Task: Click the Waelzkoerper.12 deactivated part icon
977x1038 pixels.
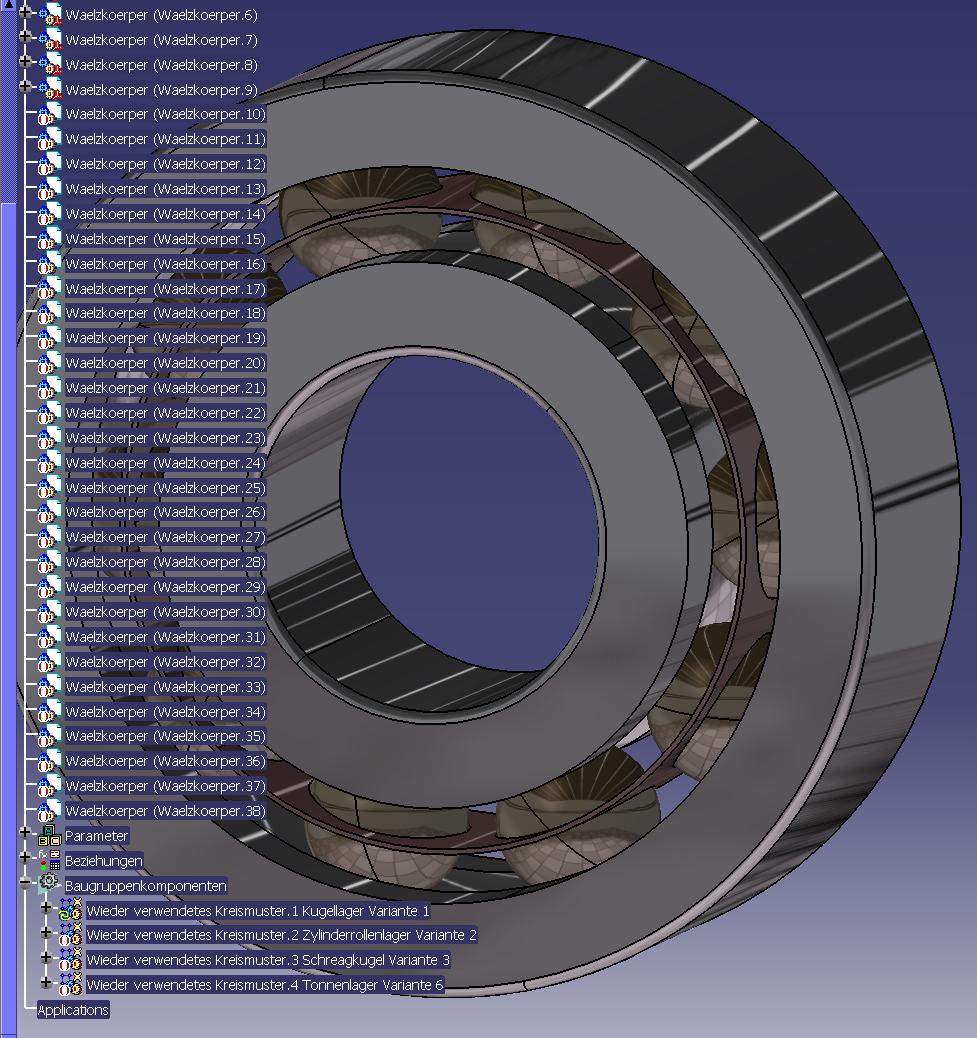Action: [x=50, y=164]
